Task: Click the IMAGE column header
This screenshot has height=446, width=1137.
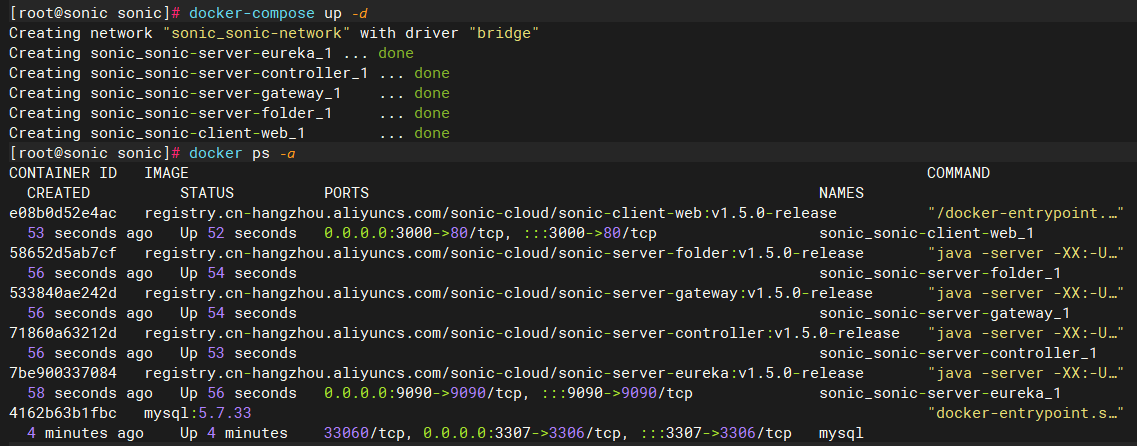Action: 166,173
